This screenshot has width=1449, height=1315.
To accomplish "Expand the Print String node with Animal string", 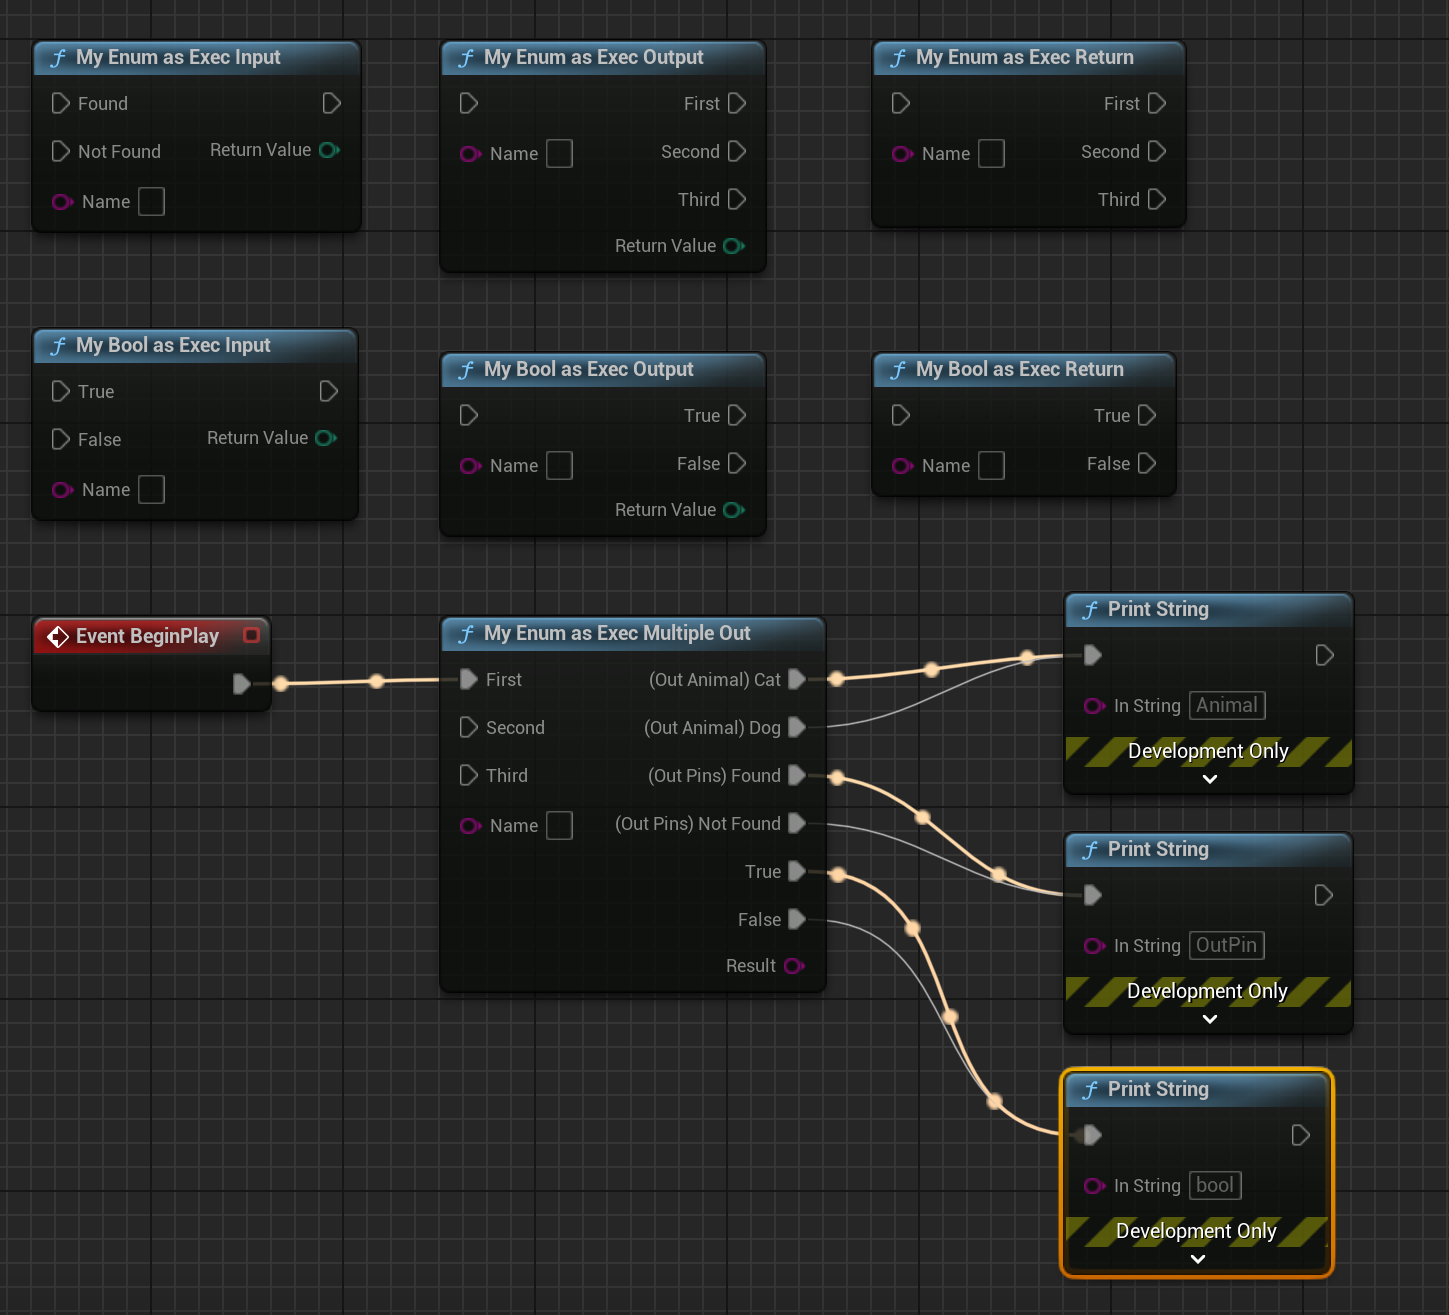I will (1209, 779).
